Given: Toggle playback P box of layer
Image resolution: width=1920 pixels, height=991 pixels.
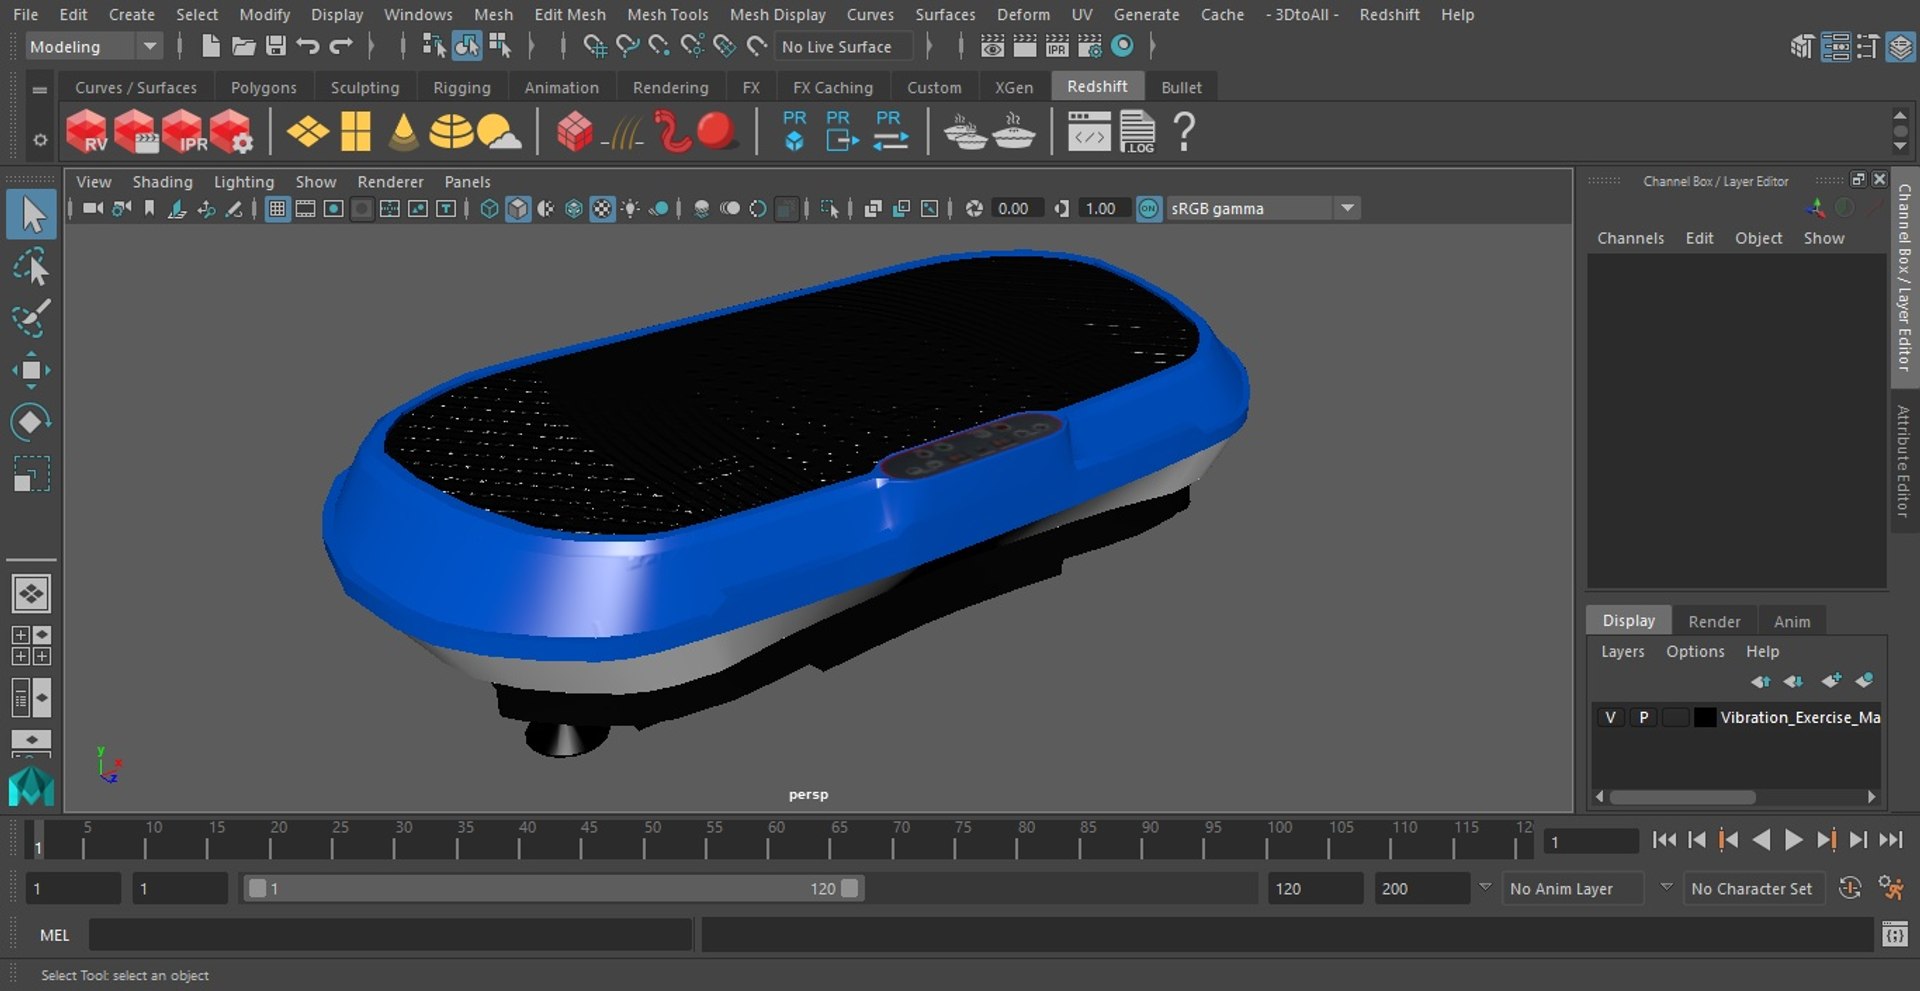Looking at the screenshot, I should click(x=1643, y=717).
